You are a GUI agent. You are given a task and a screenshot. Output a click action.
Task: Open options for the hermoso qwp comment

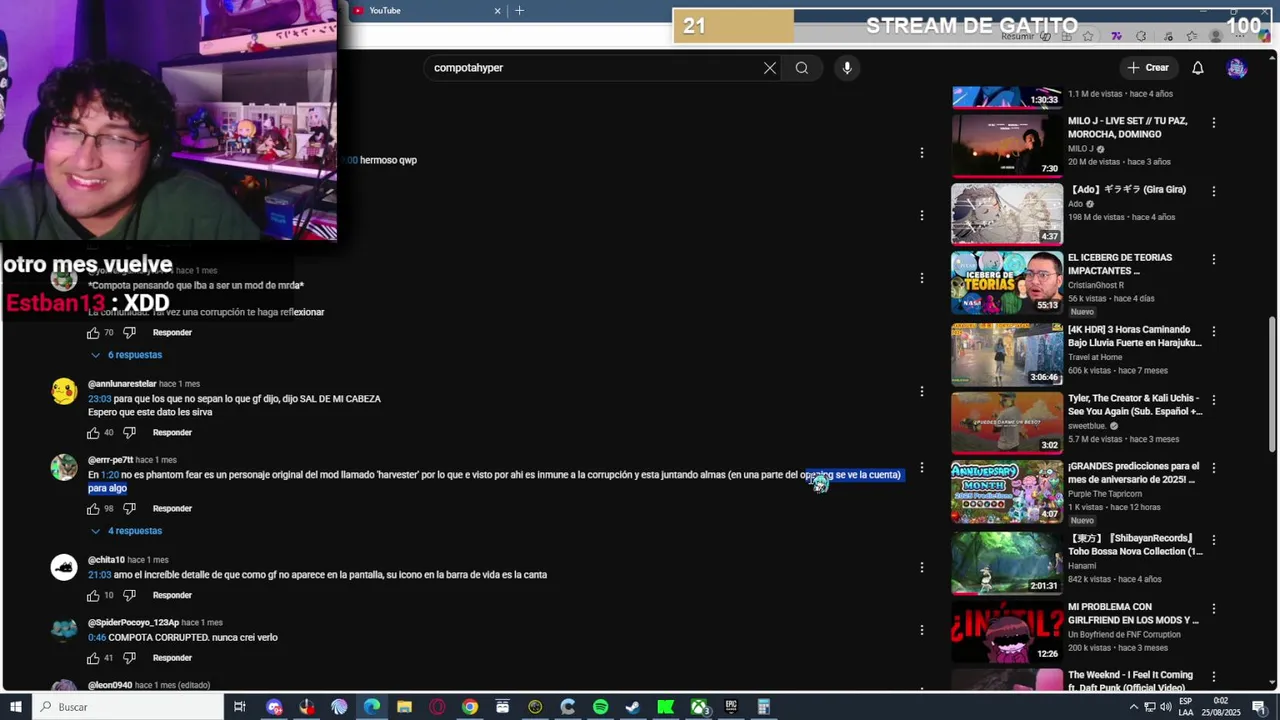point(922,153)
